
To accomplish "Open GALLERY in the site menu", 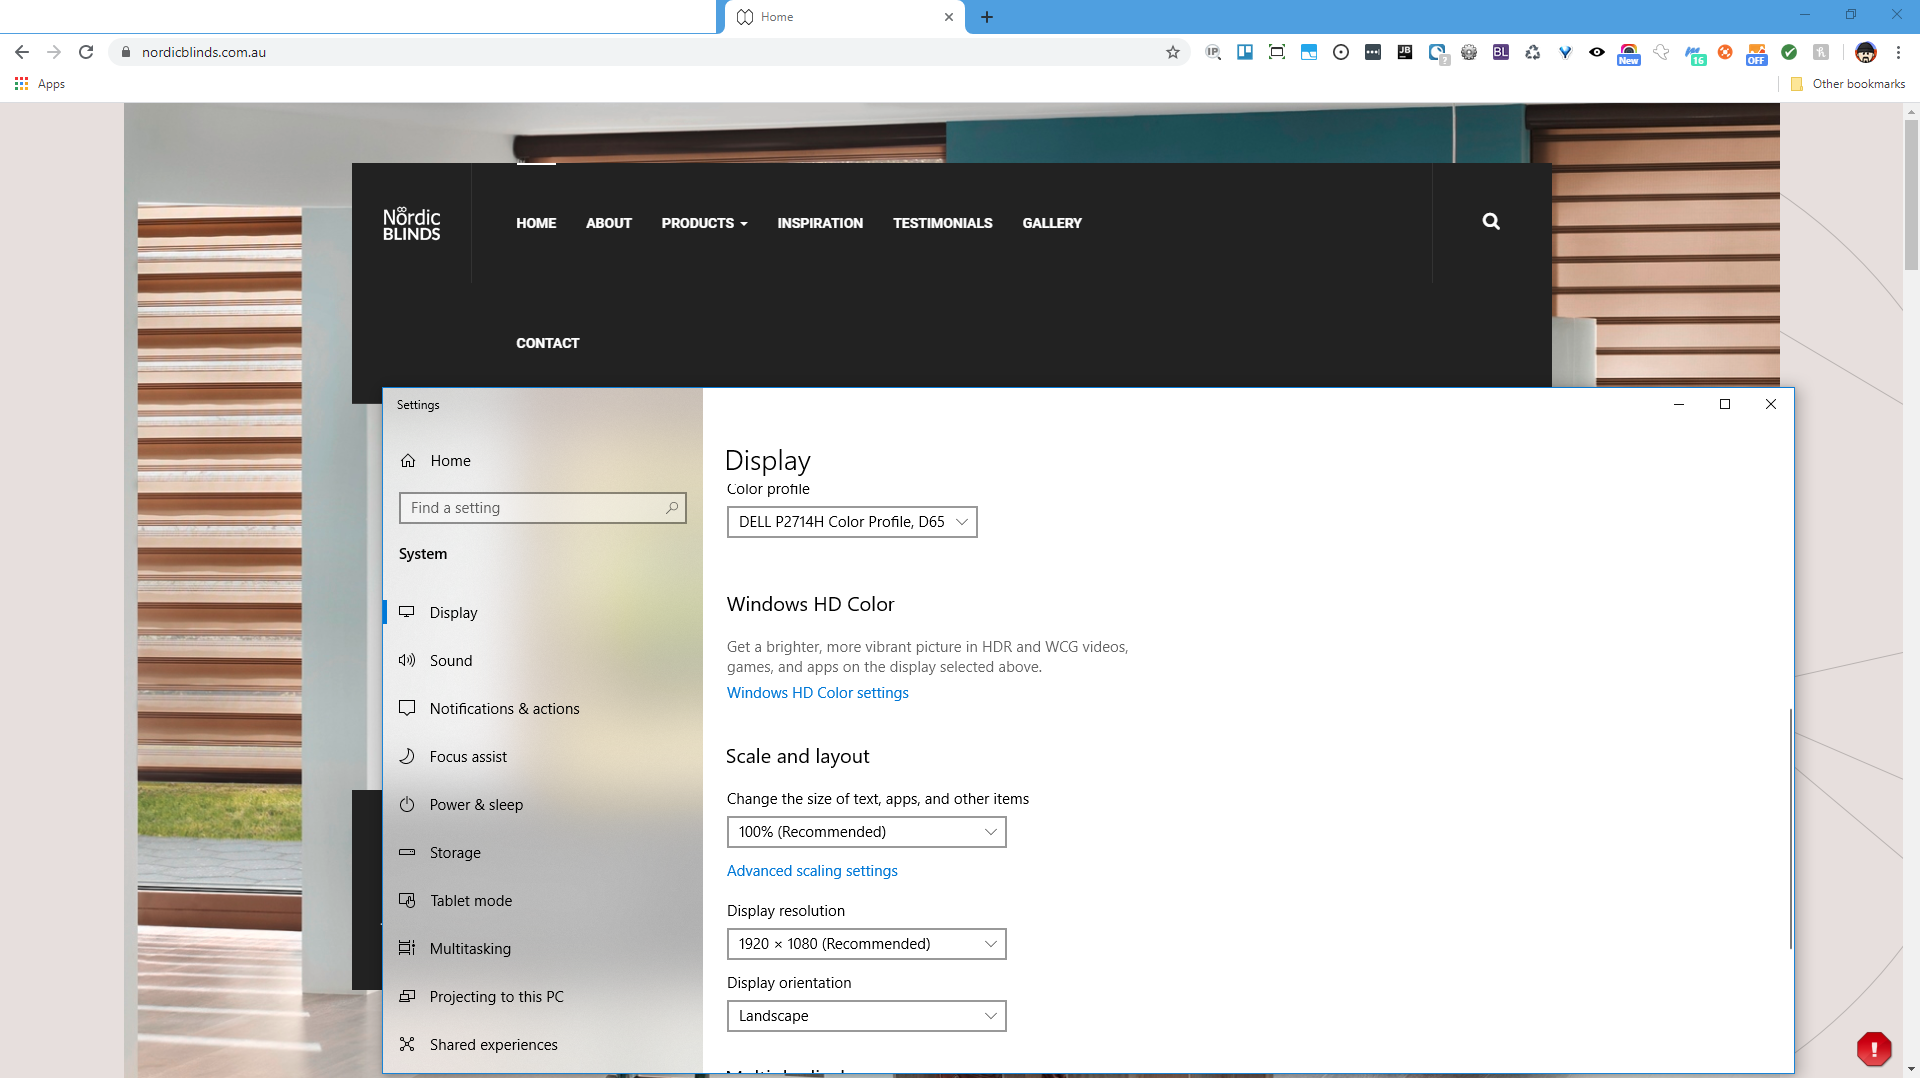I will pyautogui.click(x=1052, y=223).
